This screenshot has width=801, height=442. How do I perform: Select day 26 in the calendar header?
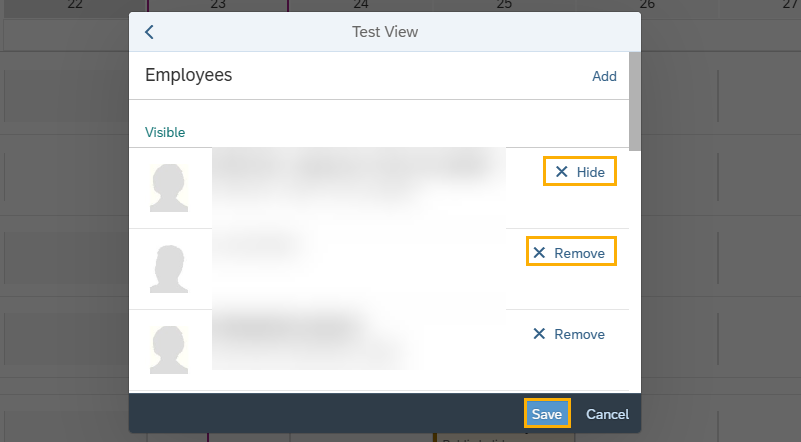tap(647, 5)
